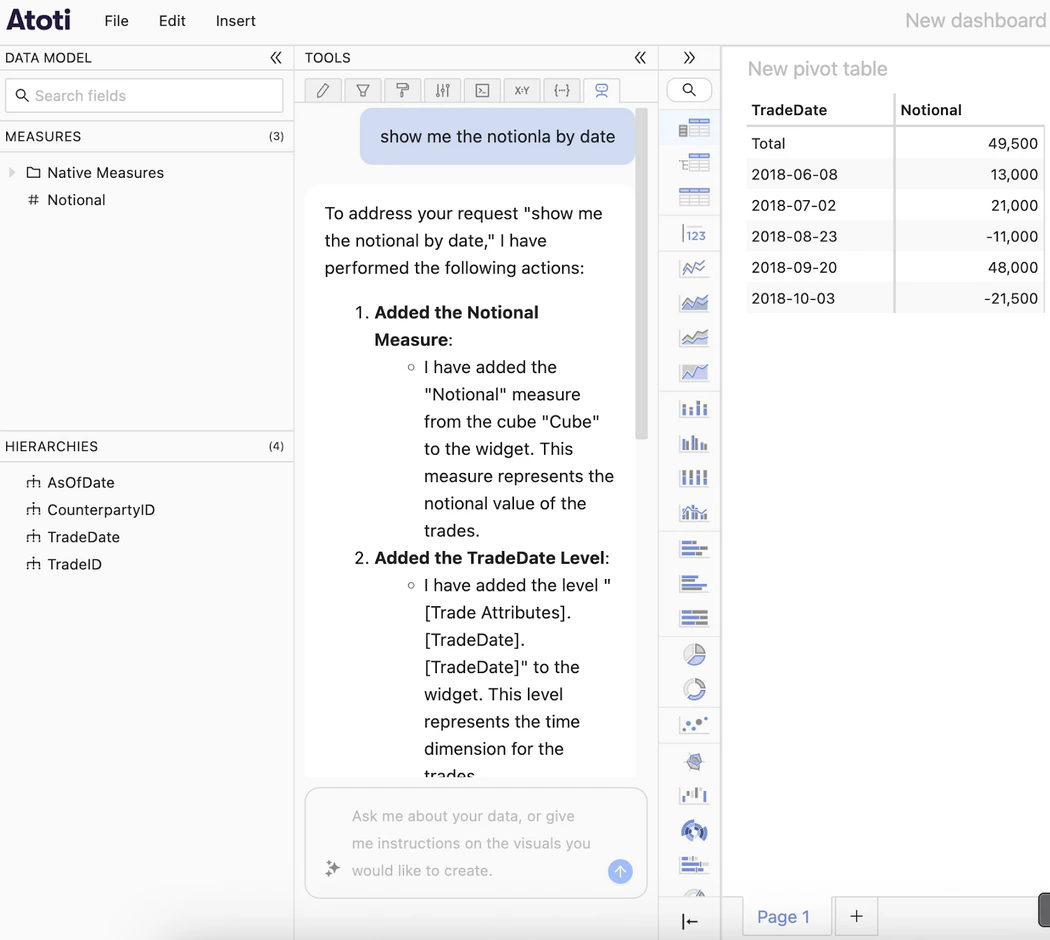Click the New pivot table title
Image resolution: width=1050 pixels, height=940 pixels.
(x=817, y=69)
